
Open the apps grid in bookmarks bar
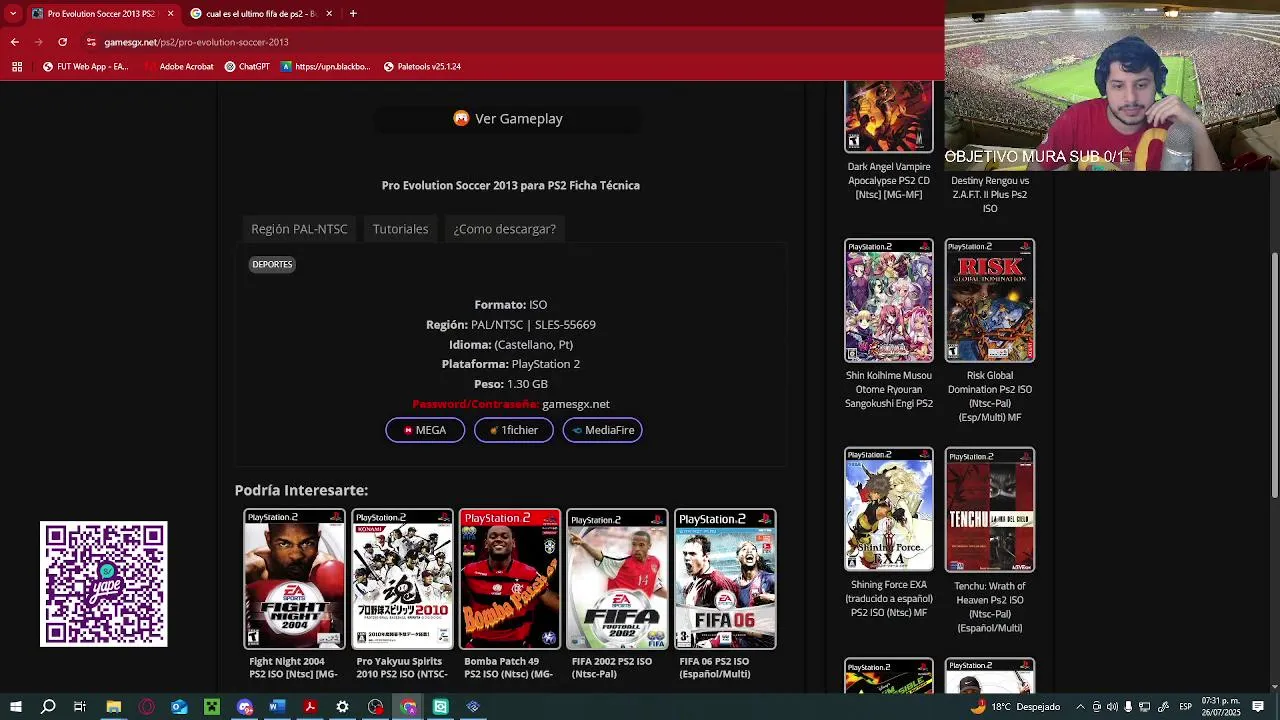17,67
